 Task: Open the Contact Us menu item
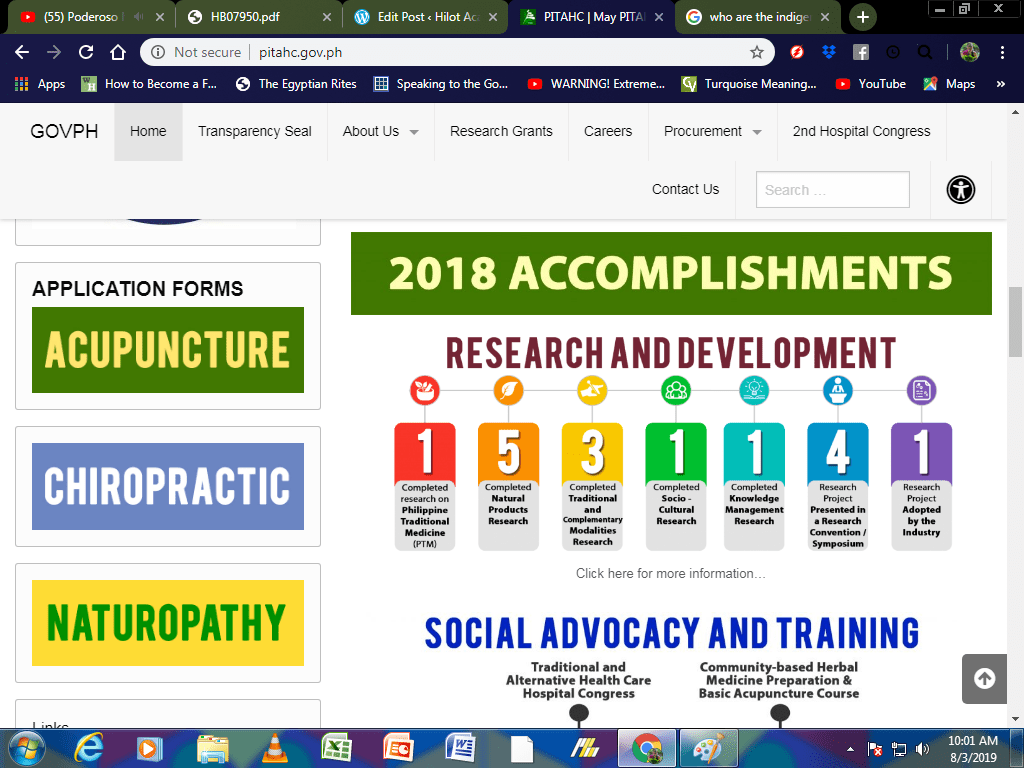click(685, 189)
